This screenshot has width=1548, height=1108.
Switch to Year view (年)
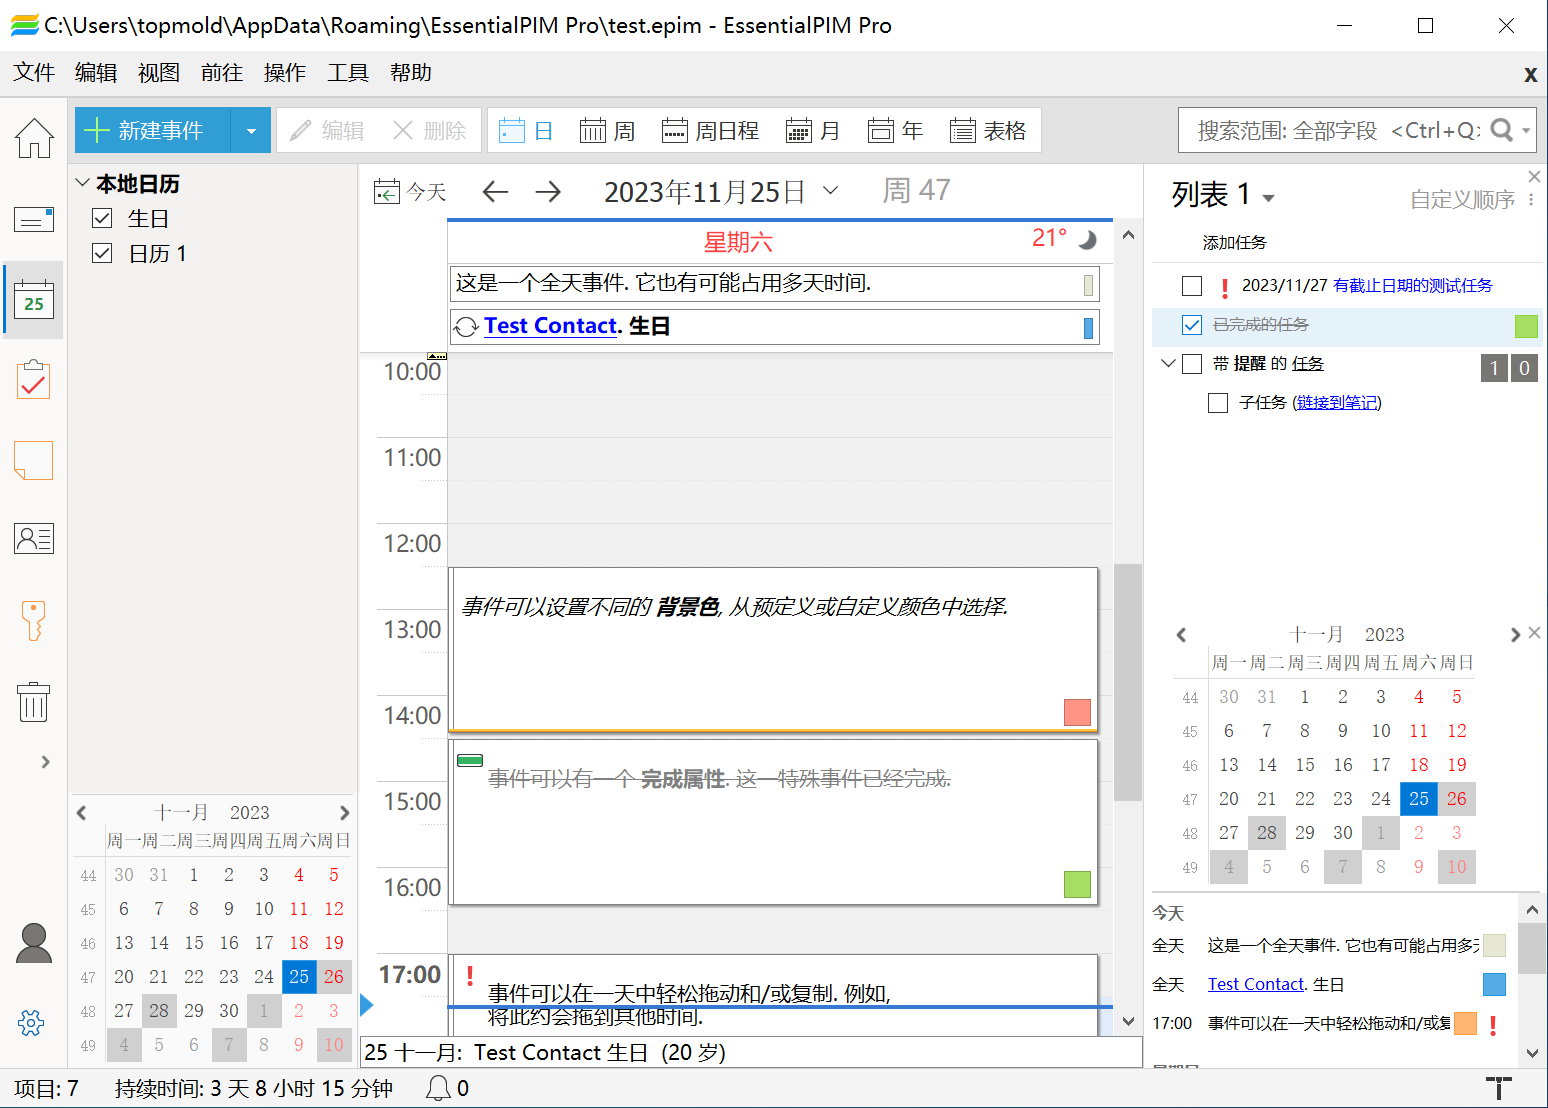point(895,131)
